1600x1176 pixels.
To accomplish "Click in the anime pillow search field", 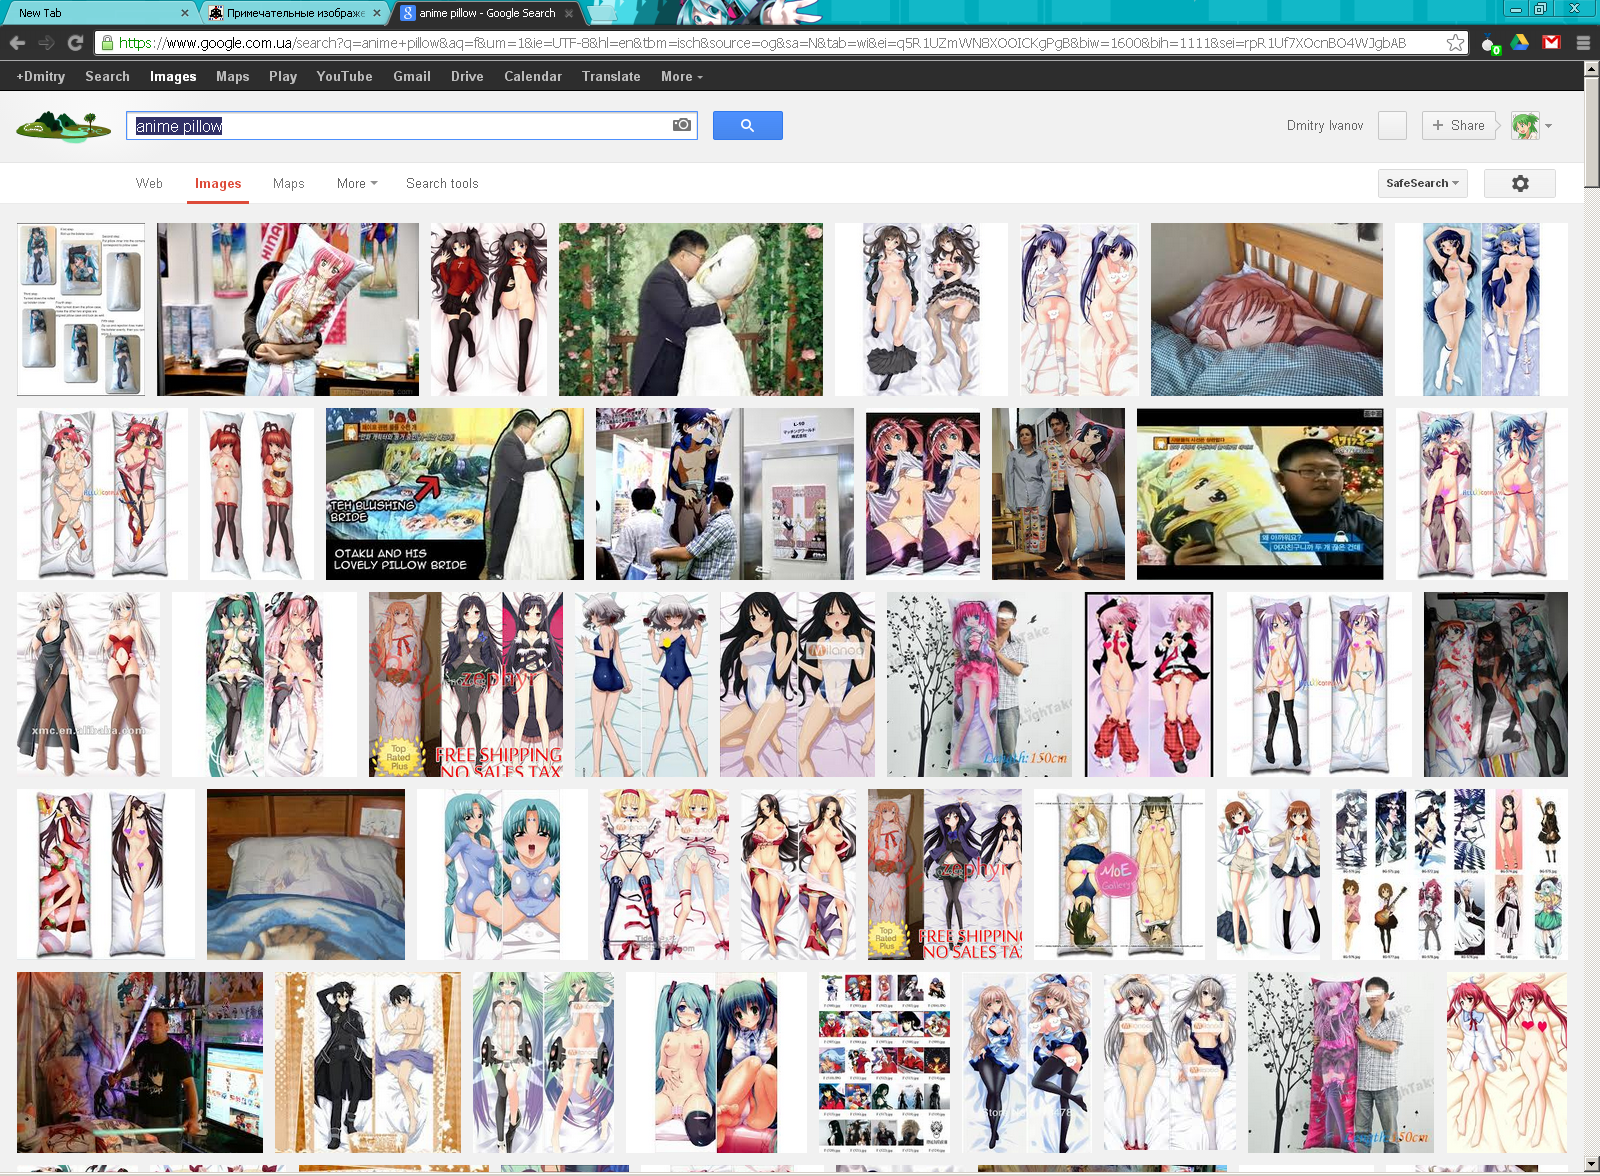I will [x=400, y=126].
